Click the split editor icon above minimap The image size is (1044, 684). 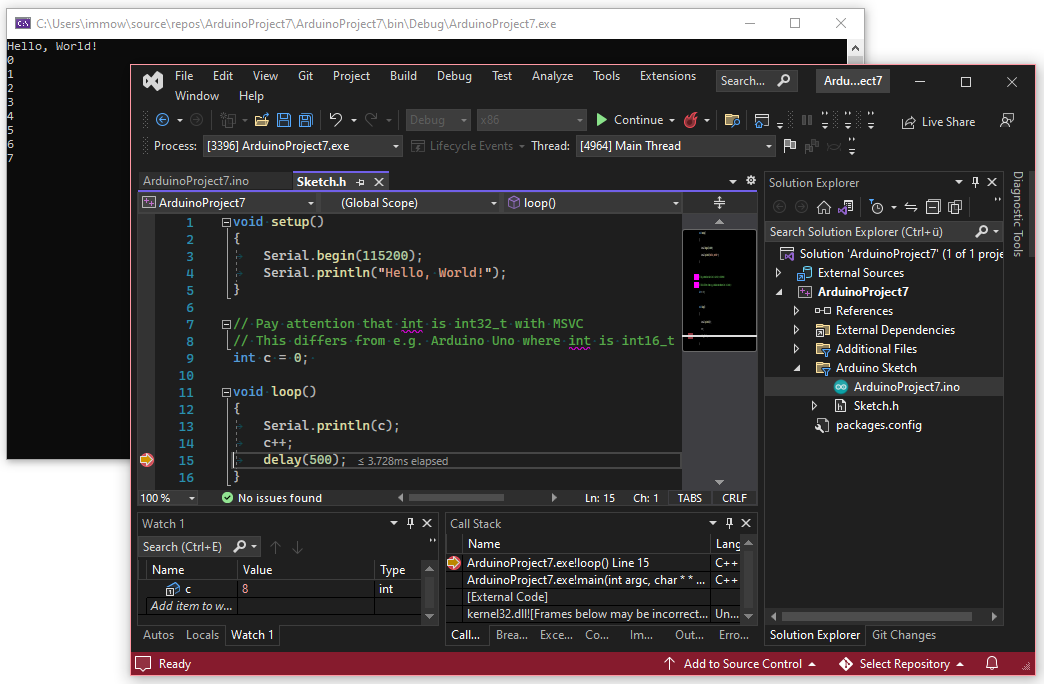click(719, 202)
